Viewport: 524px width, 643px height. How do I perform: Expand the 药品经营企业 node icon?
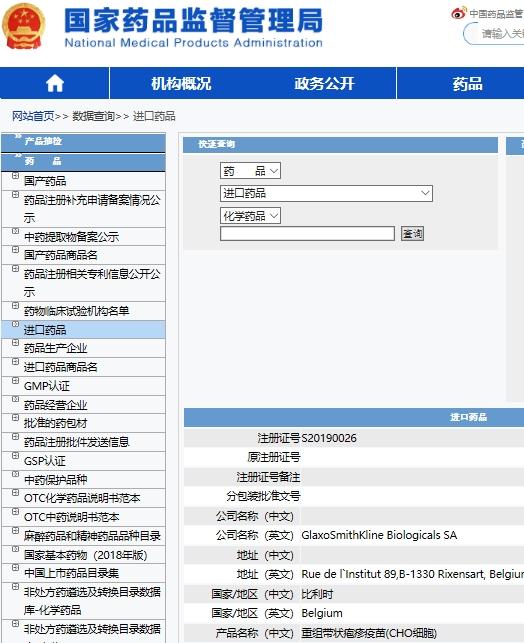[x=15, y=399]
